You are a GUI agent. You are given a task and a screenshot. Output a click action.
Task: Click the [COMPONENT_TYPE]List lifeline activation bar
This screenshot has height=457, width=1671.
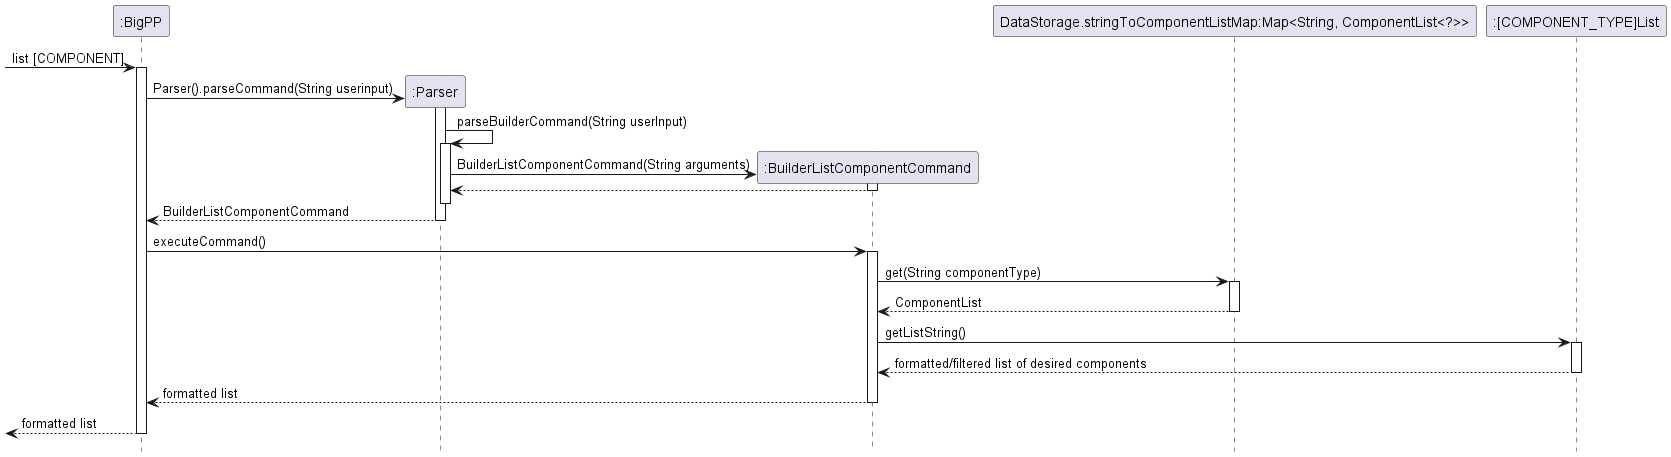pos(1576,357)
